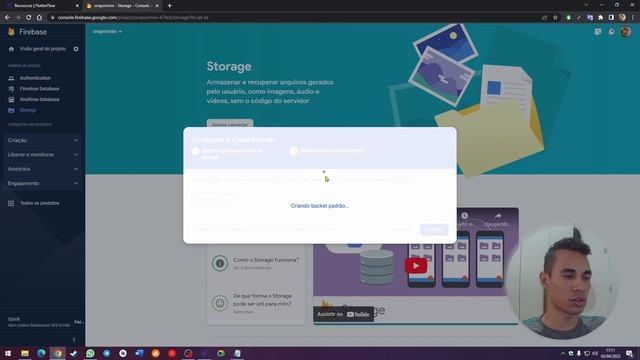The height and width of the screenshot is (360, 640).
Task: Open Windows notification center
Action: [x=629, y=353]
